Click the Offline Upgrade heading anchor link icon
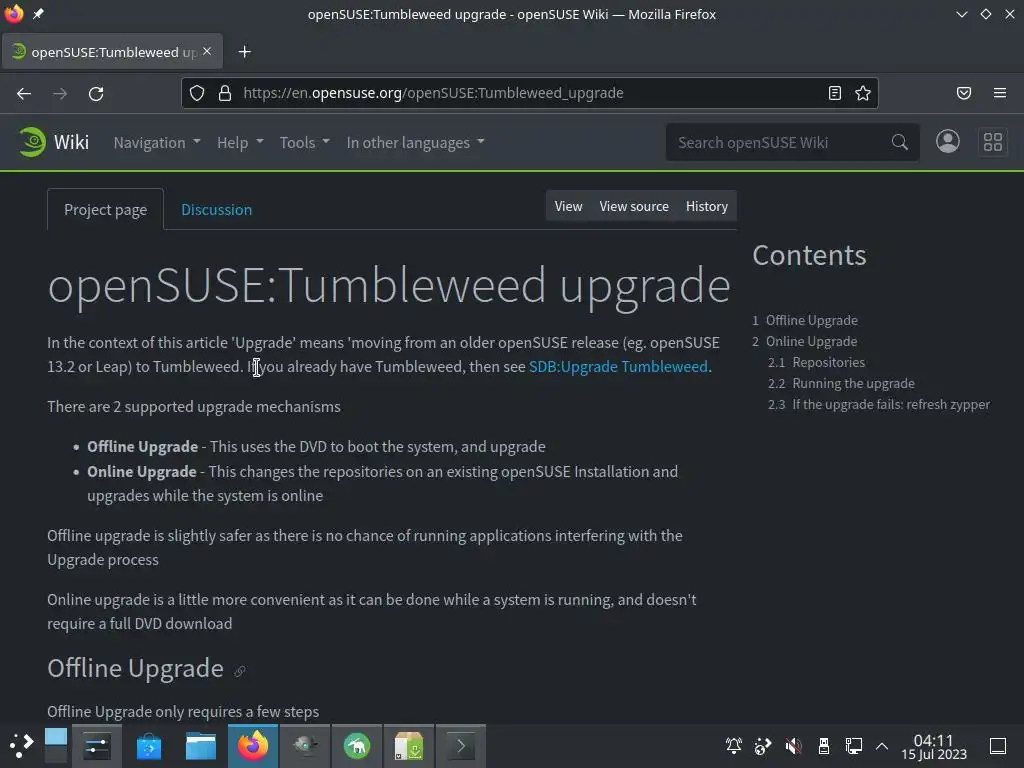1024x768 pixels. 240,671
